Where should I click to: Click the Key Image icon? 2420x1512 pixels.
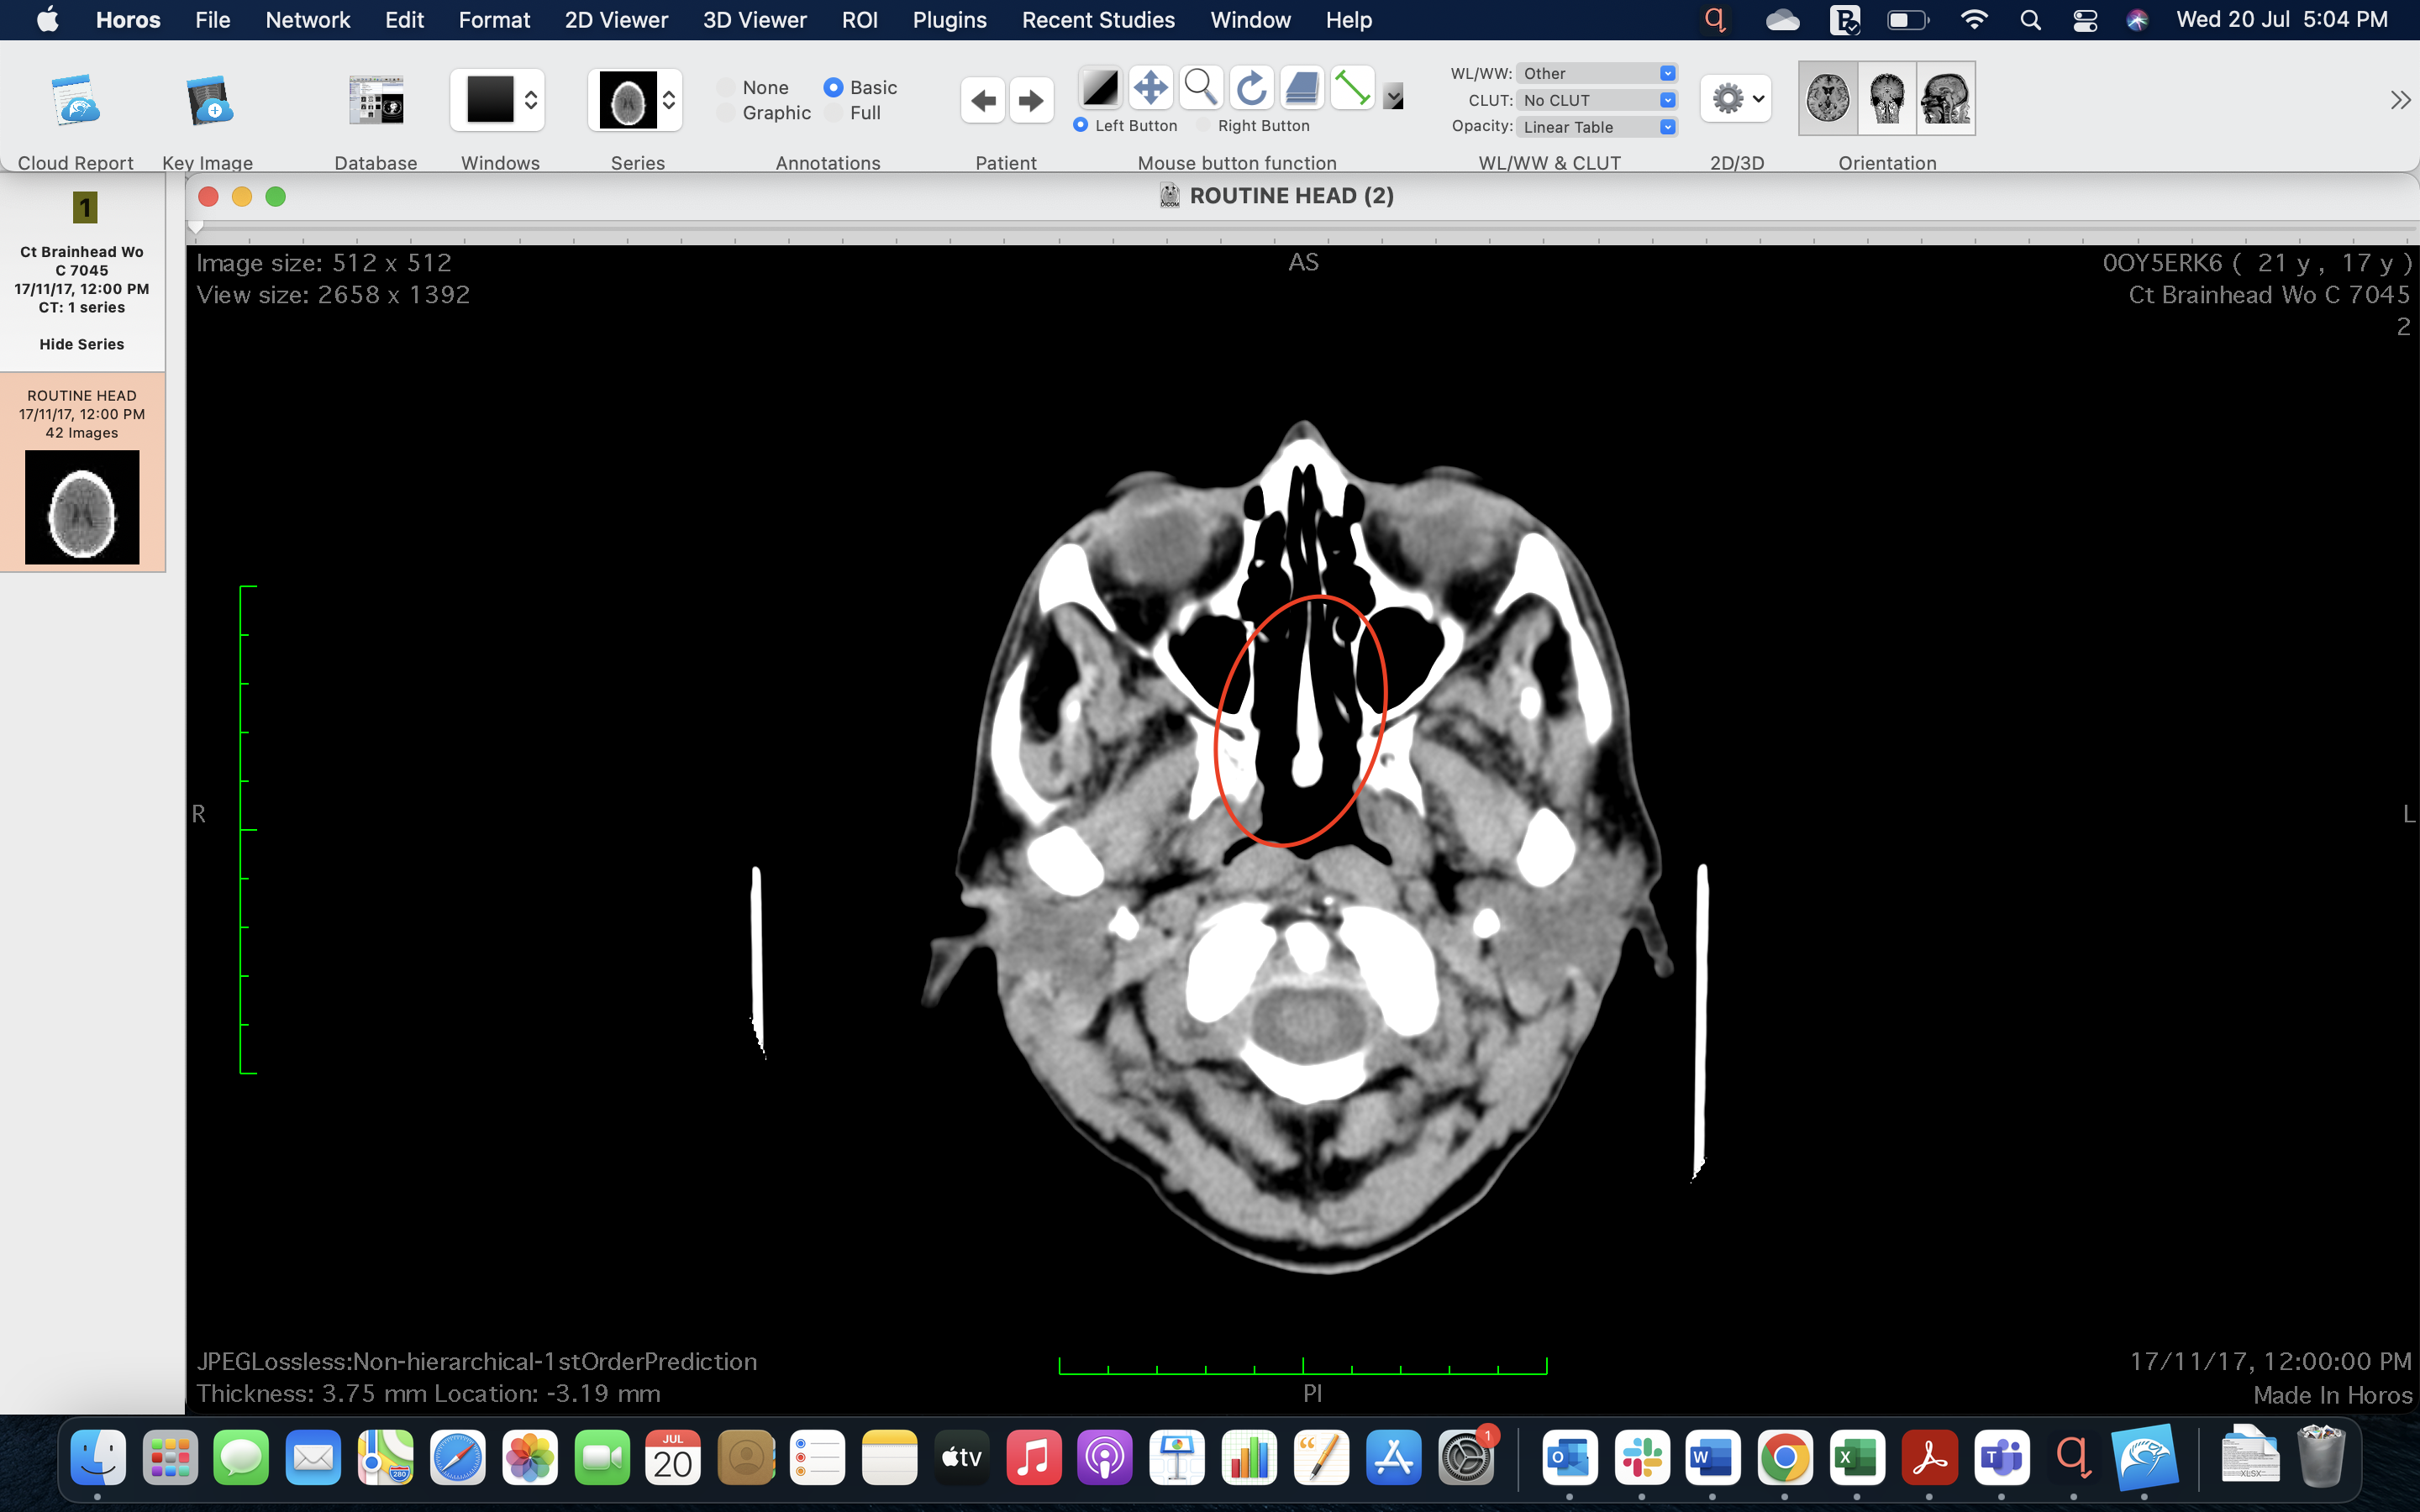tap(208, 101)
